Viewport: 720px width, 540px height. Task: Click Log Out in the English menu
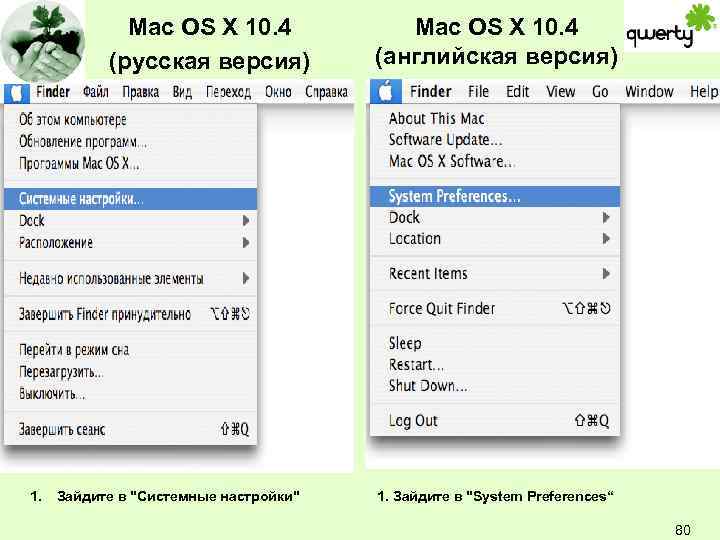[x=413, y=421]
